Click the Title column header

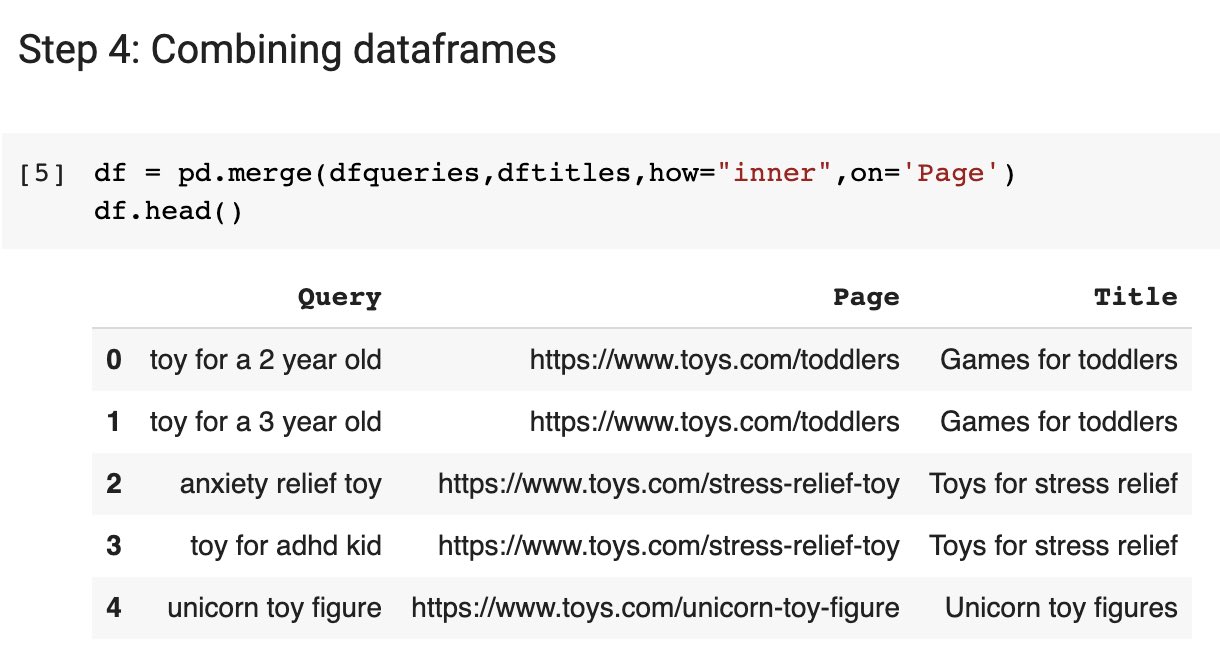[x=1135, y=296]
